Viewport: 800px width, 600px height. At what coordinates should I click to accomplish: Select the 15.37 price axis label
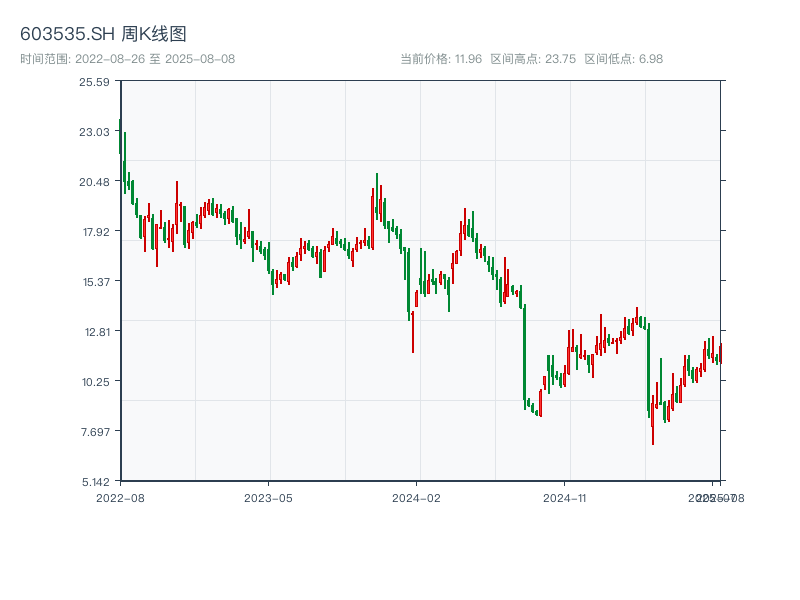coord(95,281)
